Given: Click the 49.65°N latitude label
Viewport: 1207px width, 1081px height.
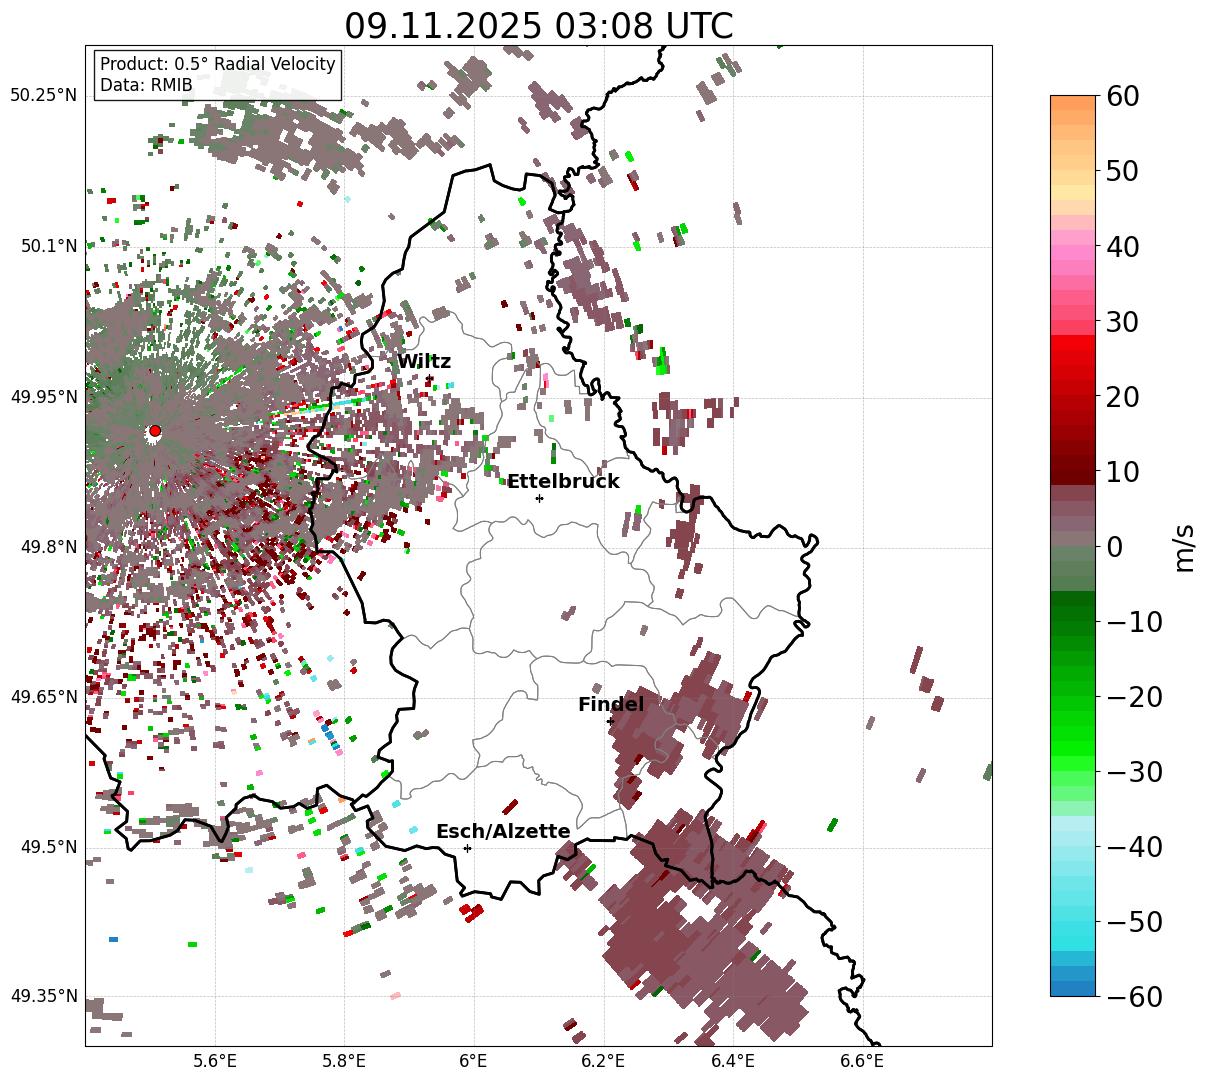Looking at the screenshot, I should pyautogui.click(x=44, y=697).
